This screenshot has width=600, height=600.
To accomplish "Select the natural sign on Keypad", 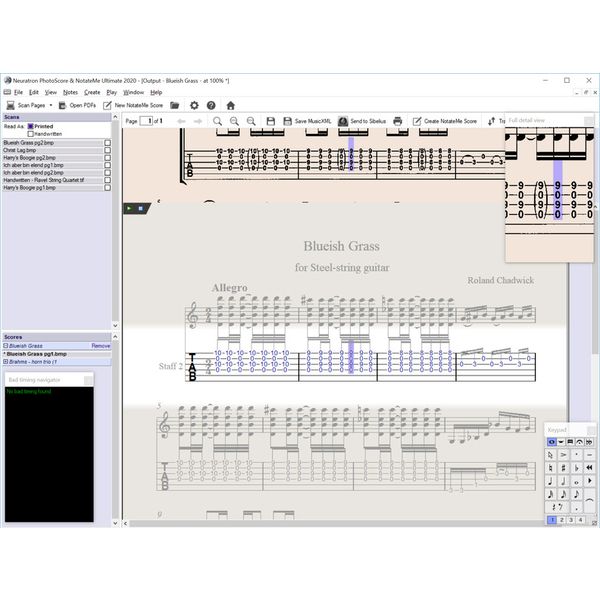I will point(551,468).
